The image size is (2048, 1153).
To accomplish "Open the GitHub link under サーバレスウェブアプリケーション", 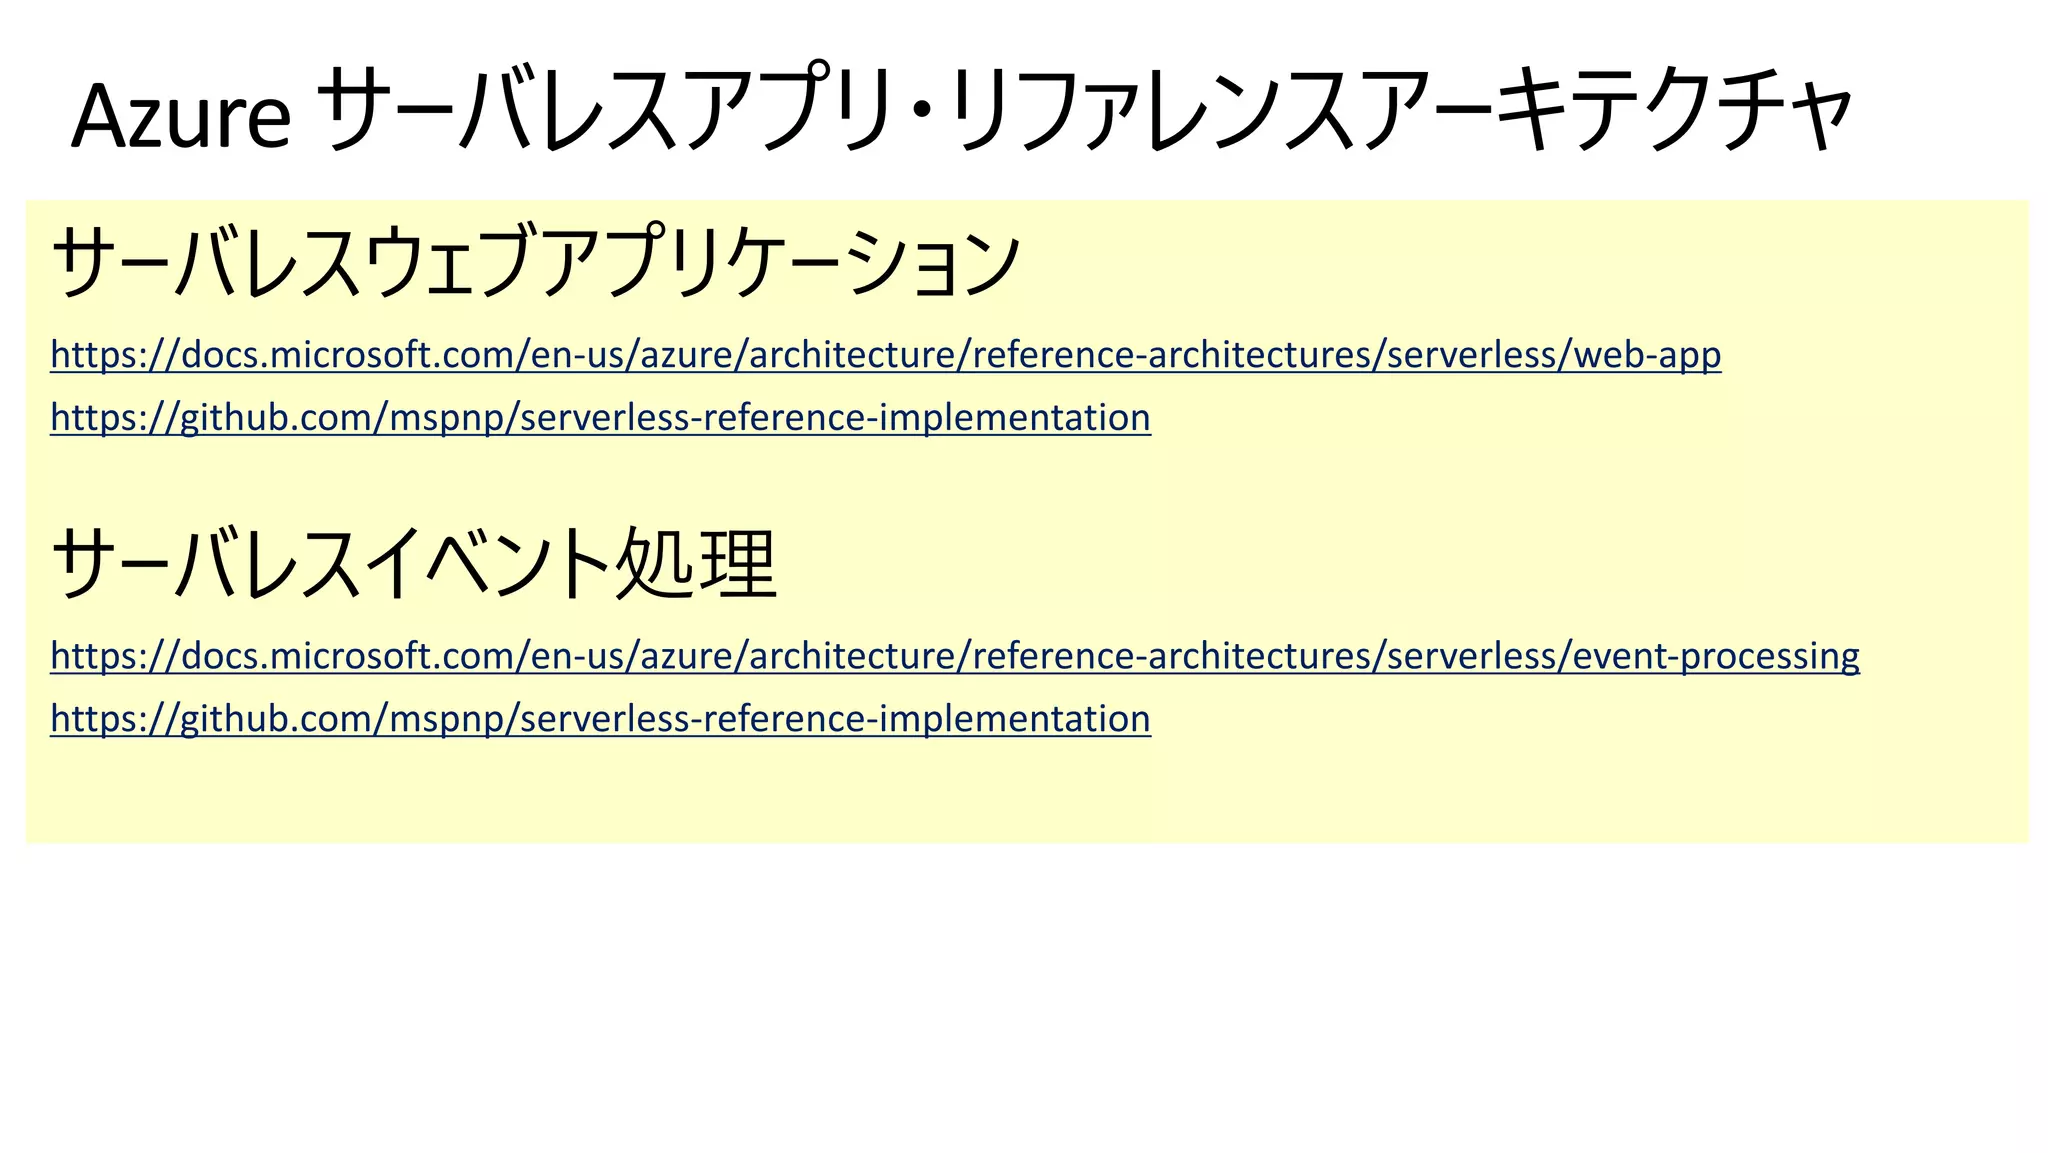I will pyautogui.click(x=601, y=418).
